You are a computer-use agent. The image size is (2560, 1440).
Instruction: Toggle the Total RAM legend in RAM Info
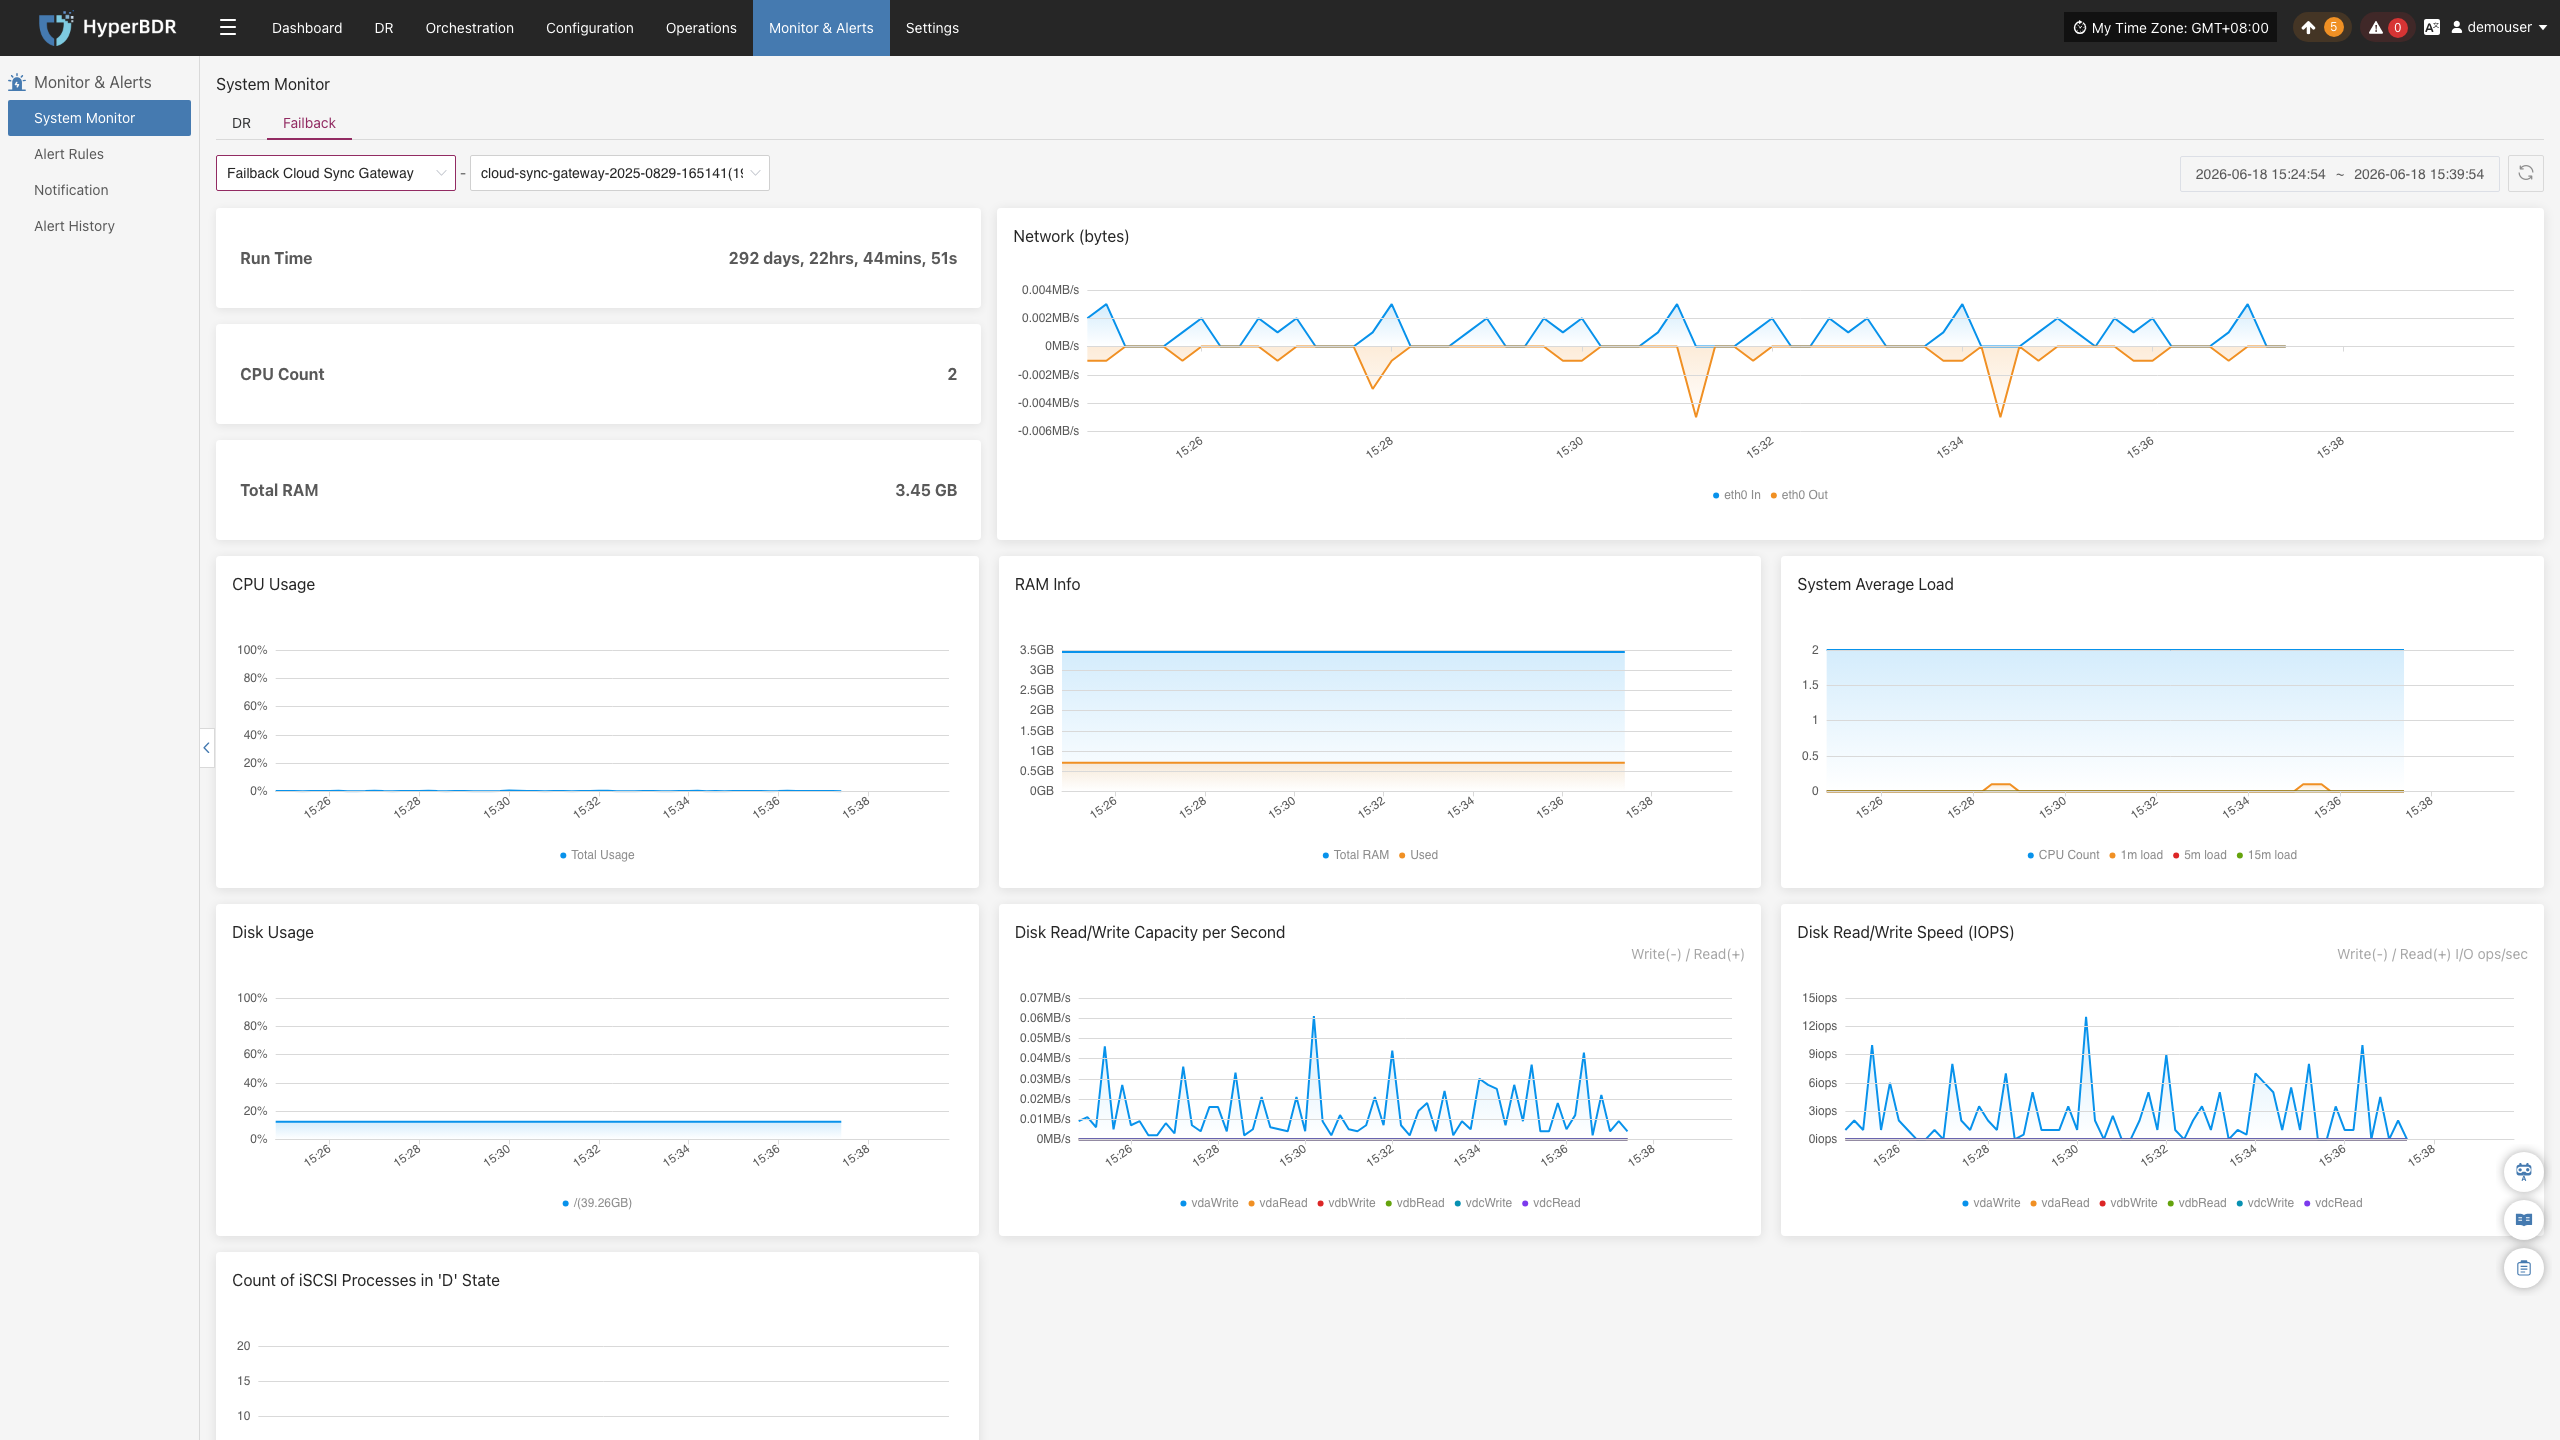pos(1356,855)
